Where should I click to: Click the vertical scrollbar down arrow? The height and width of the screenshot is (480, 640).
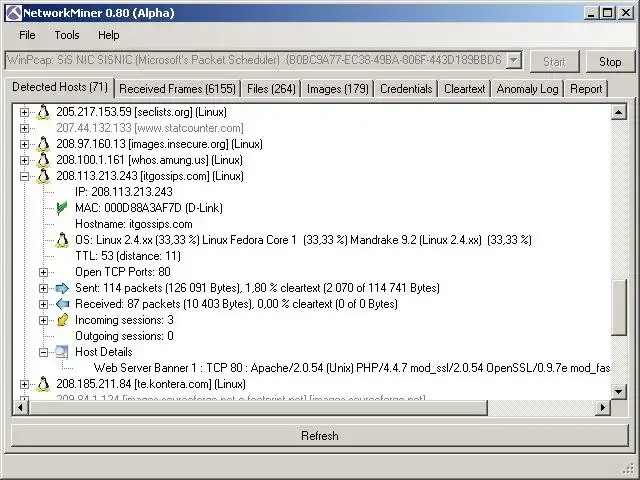(619, 392)
